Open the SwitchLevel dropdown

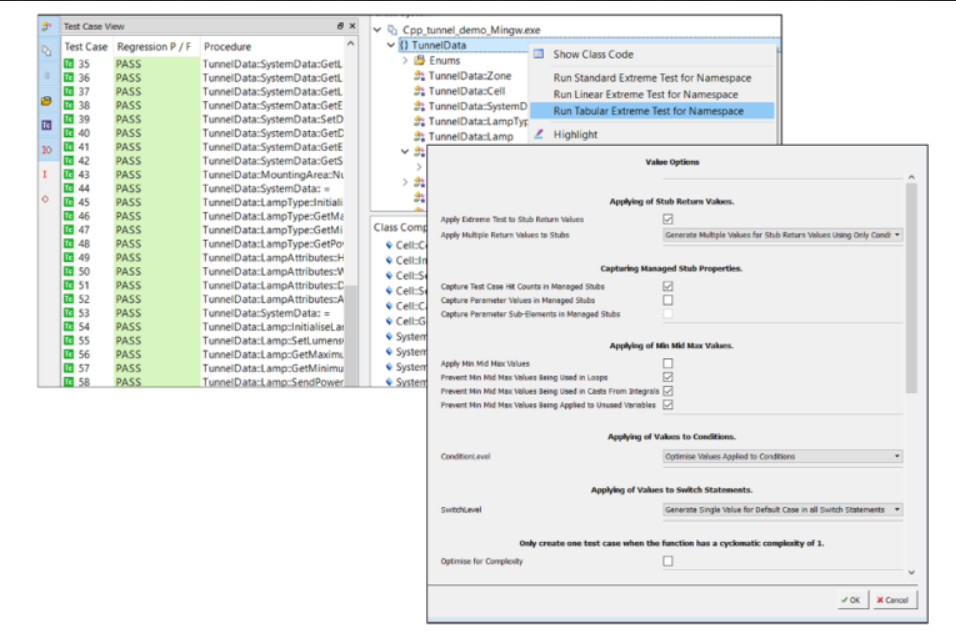tap(783, 510)
